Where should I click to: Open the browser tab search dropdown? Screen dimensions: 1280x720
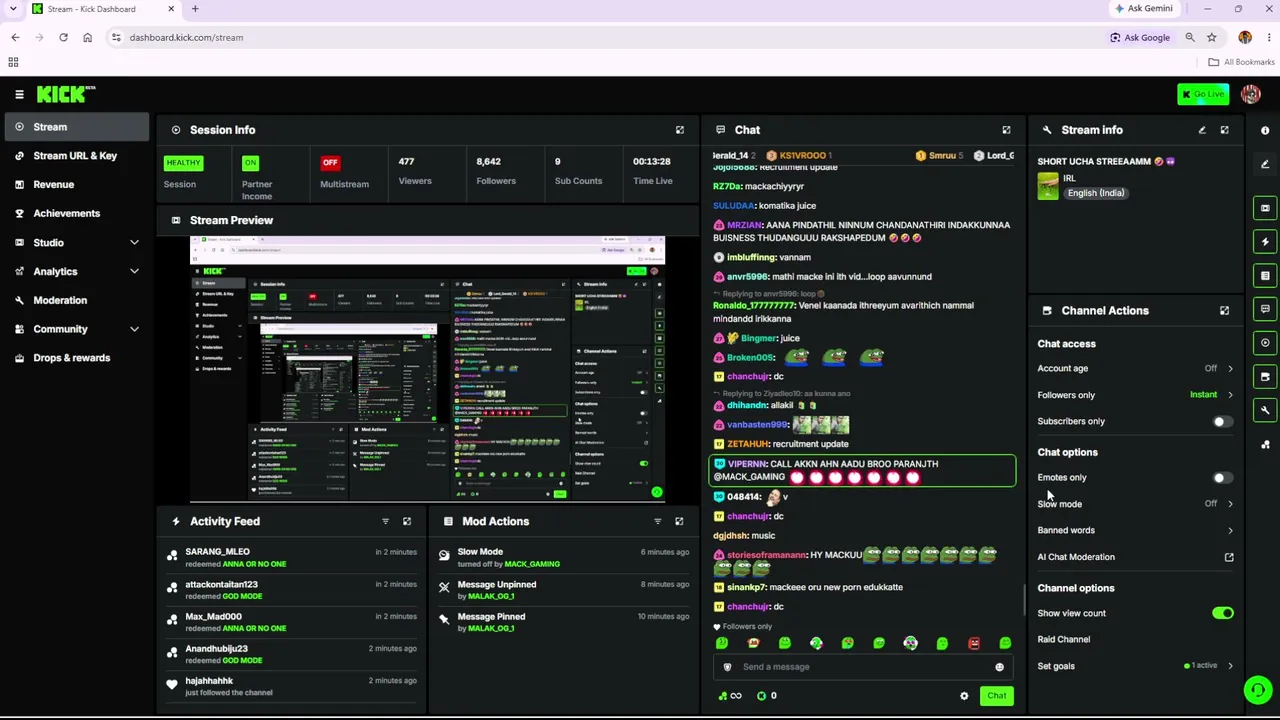tap(13, 9)
